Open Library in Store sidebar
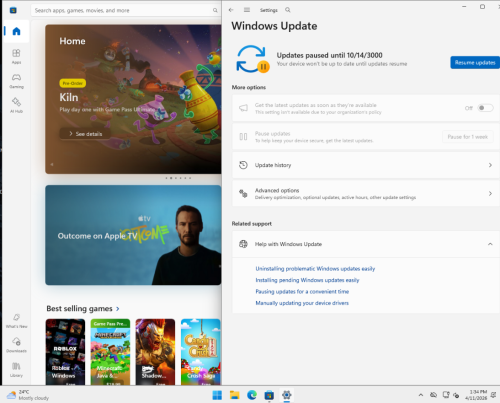This screenshot has height=403, width=500. [x=16, y=369]
